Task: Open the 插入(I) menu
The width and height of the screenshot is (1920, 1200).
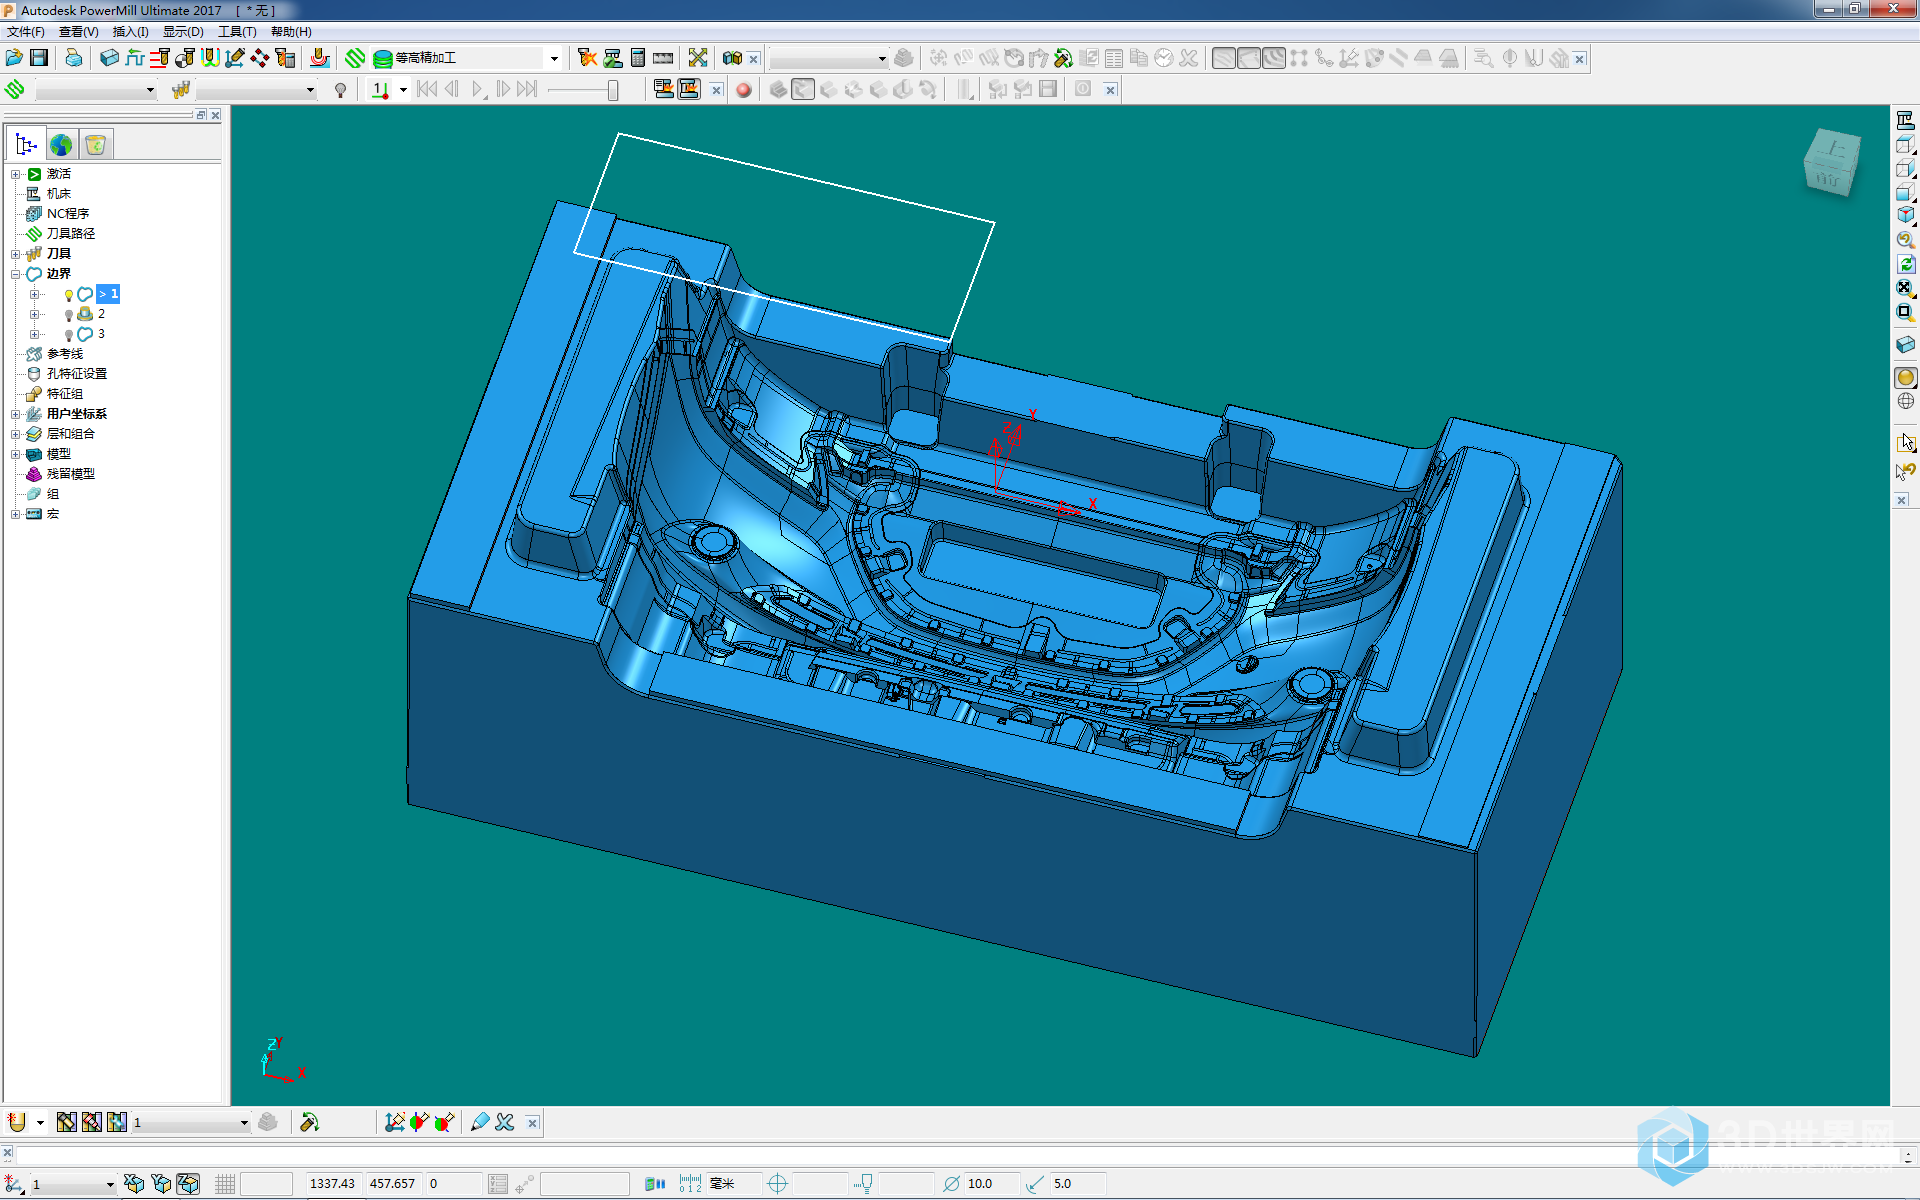Action: [131, 32]
